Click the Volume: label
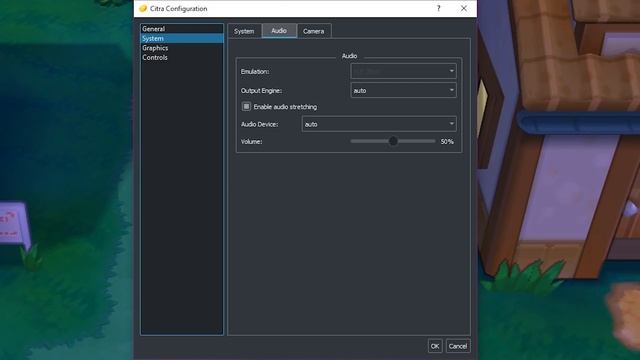This screenshot has width=640, height=360. (x=251, y=142)
